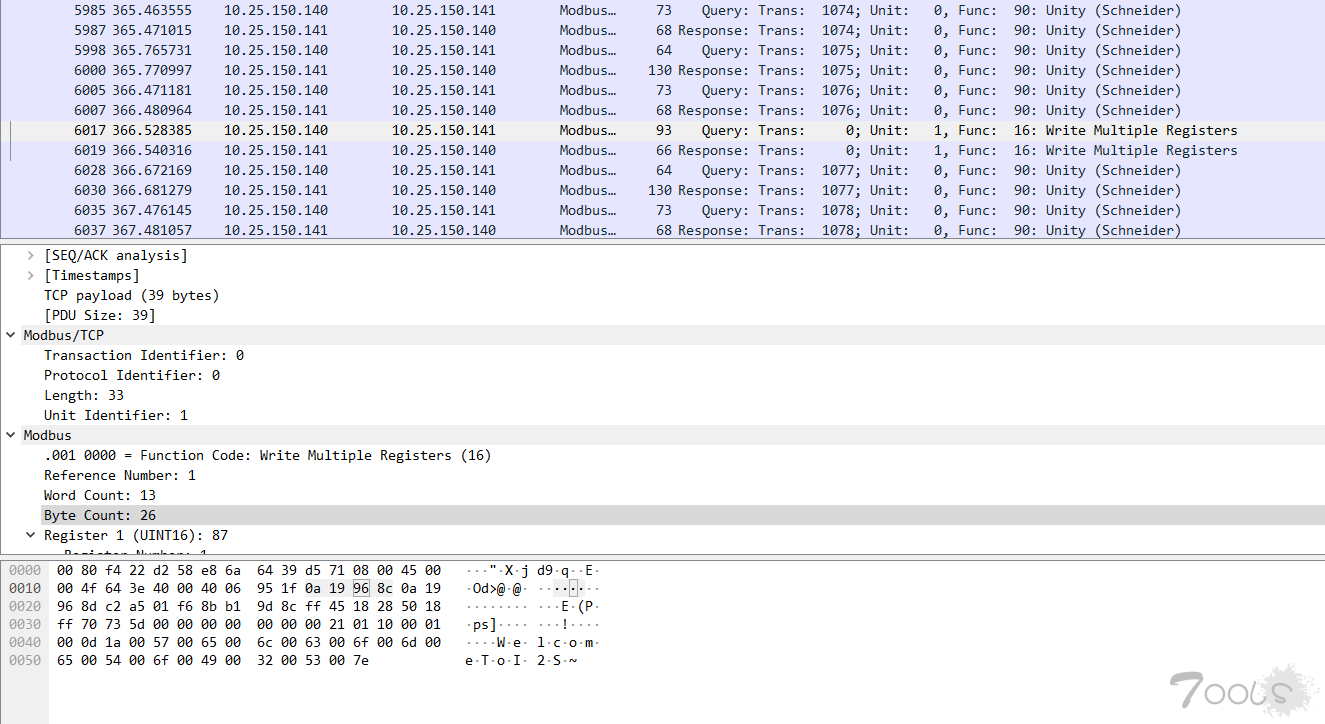Click the TCP payload (39 bytes) field
The height and width of the screenshot is (724, 1325).
(x=131, y=295)
